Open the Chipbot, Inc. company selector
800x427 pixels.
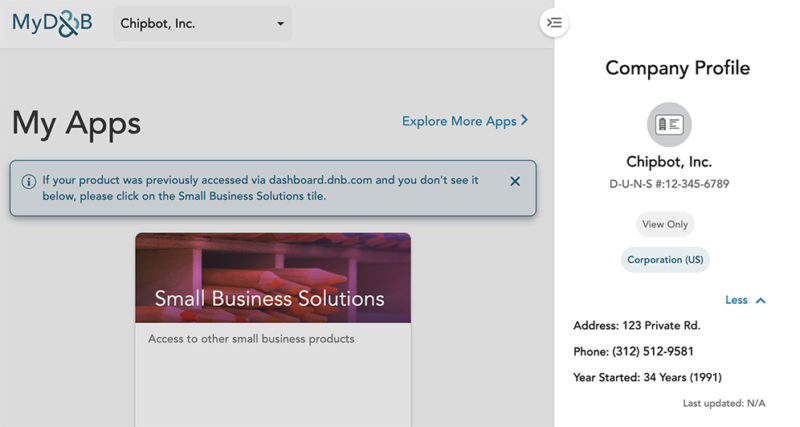click(202, 23)
